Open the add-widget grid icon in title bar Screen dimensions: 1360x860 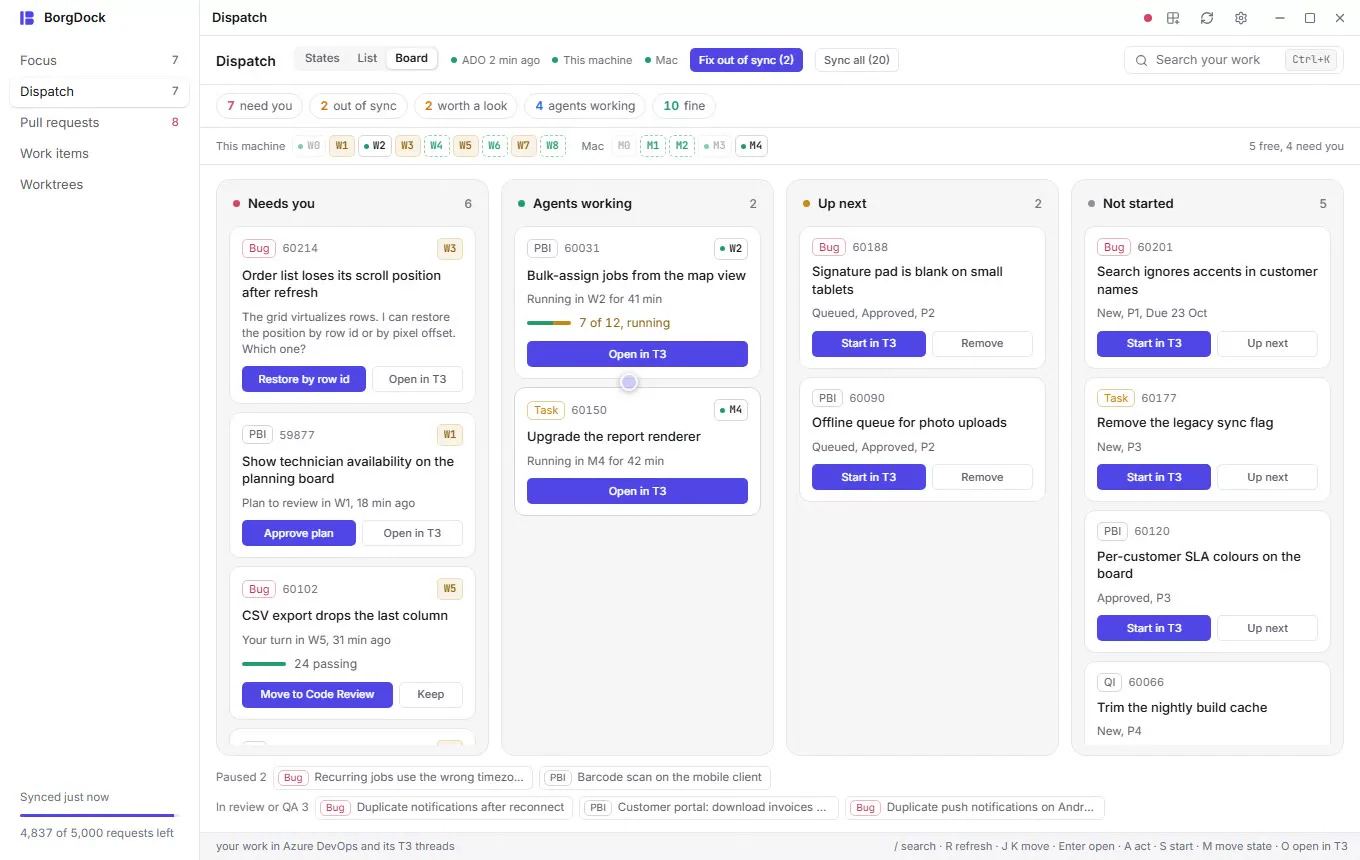[x=1174, y=18]
